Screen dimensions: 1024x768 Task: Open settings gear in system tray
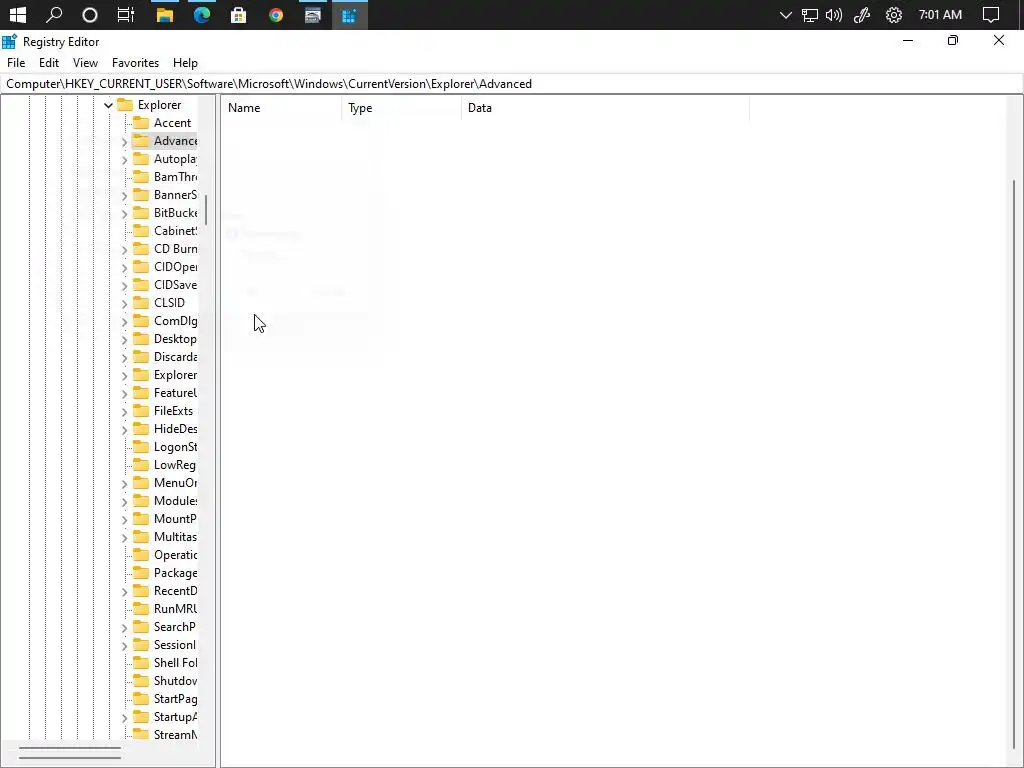(893, 15)
